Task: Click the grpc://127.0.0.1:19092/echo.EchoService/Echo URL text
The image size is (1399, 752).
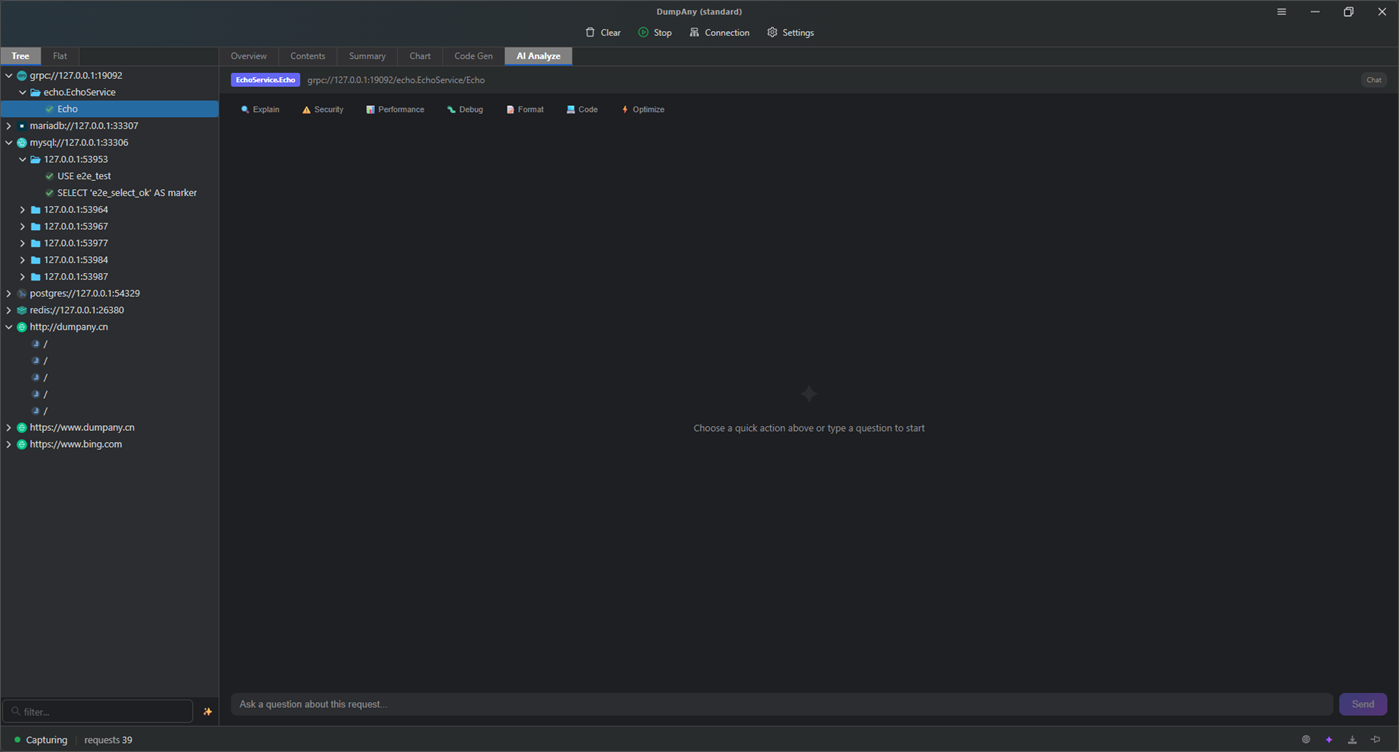Action: [x=396, y=80]
